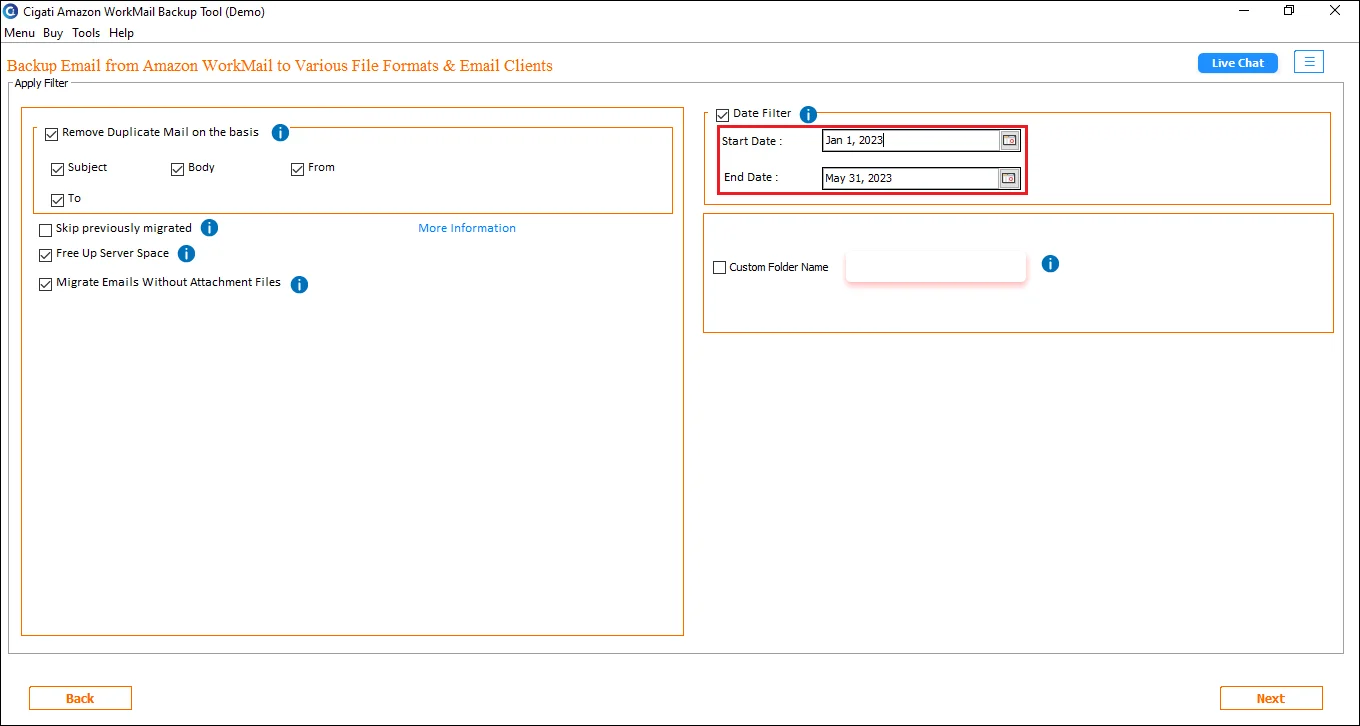Open the Start Date calendar picker

coord(1010,141)
